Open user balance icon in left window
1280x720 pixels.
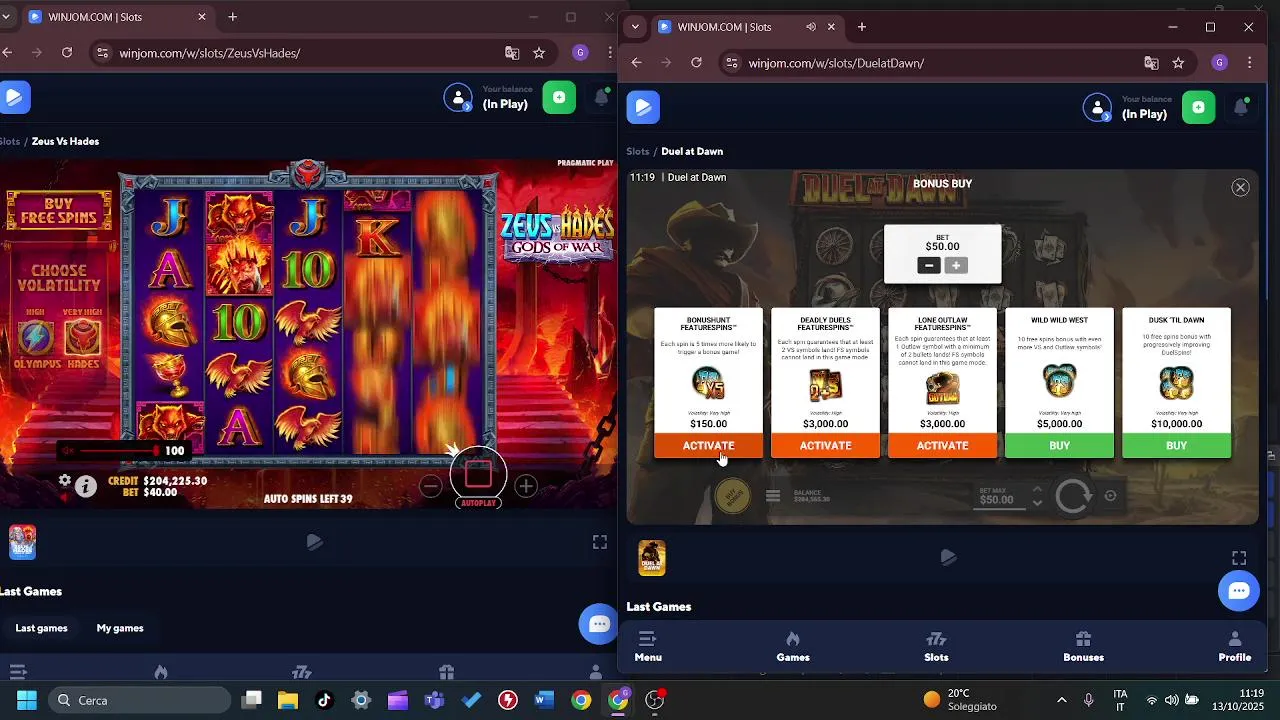point(458,97)
